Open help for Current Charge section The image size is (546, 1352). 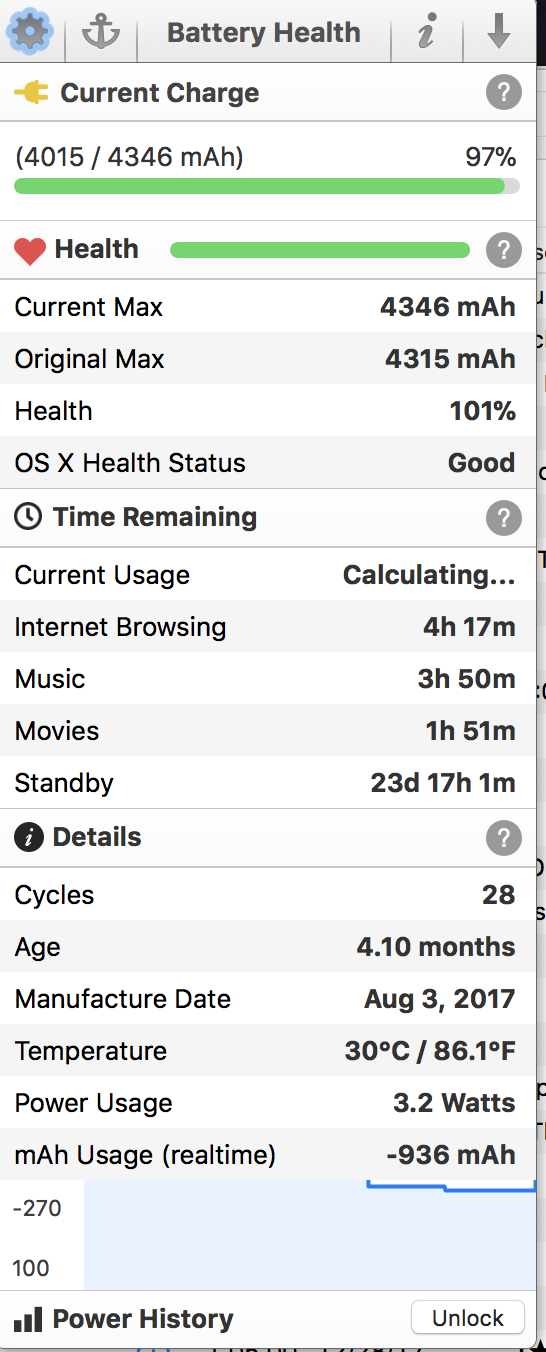tap(504, 93)
